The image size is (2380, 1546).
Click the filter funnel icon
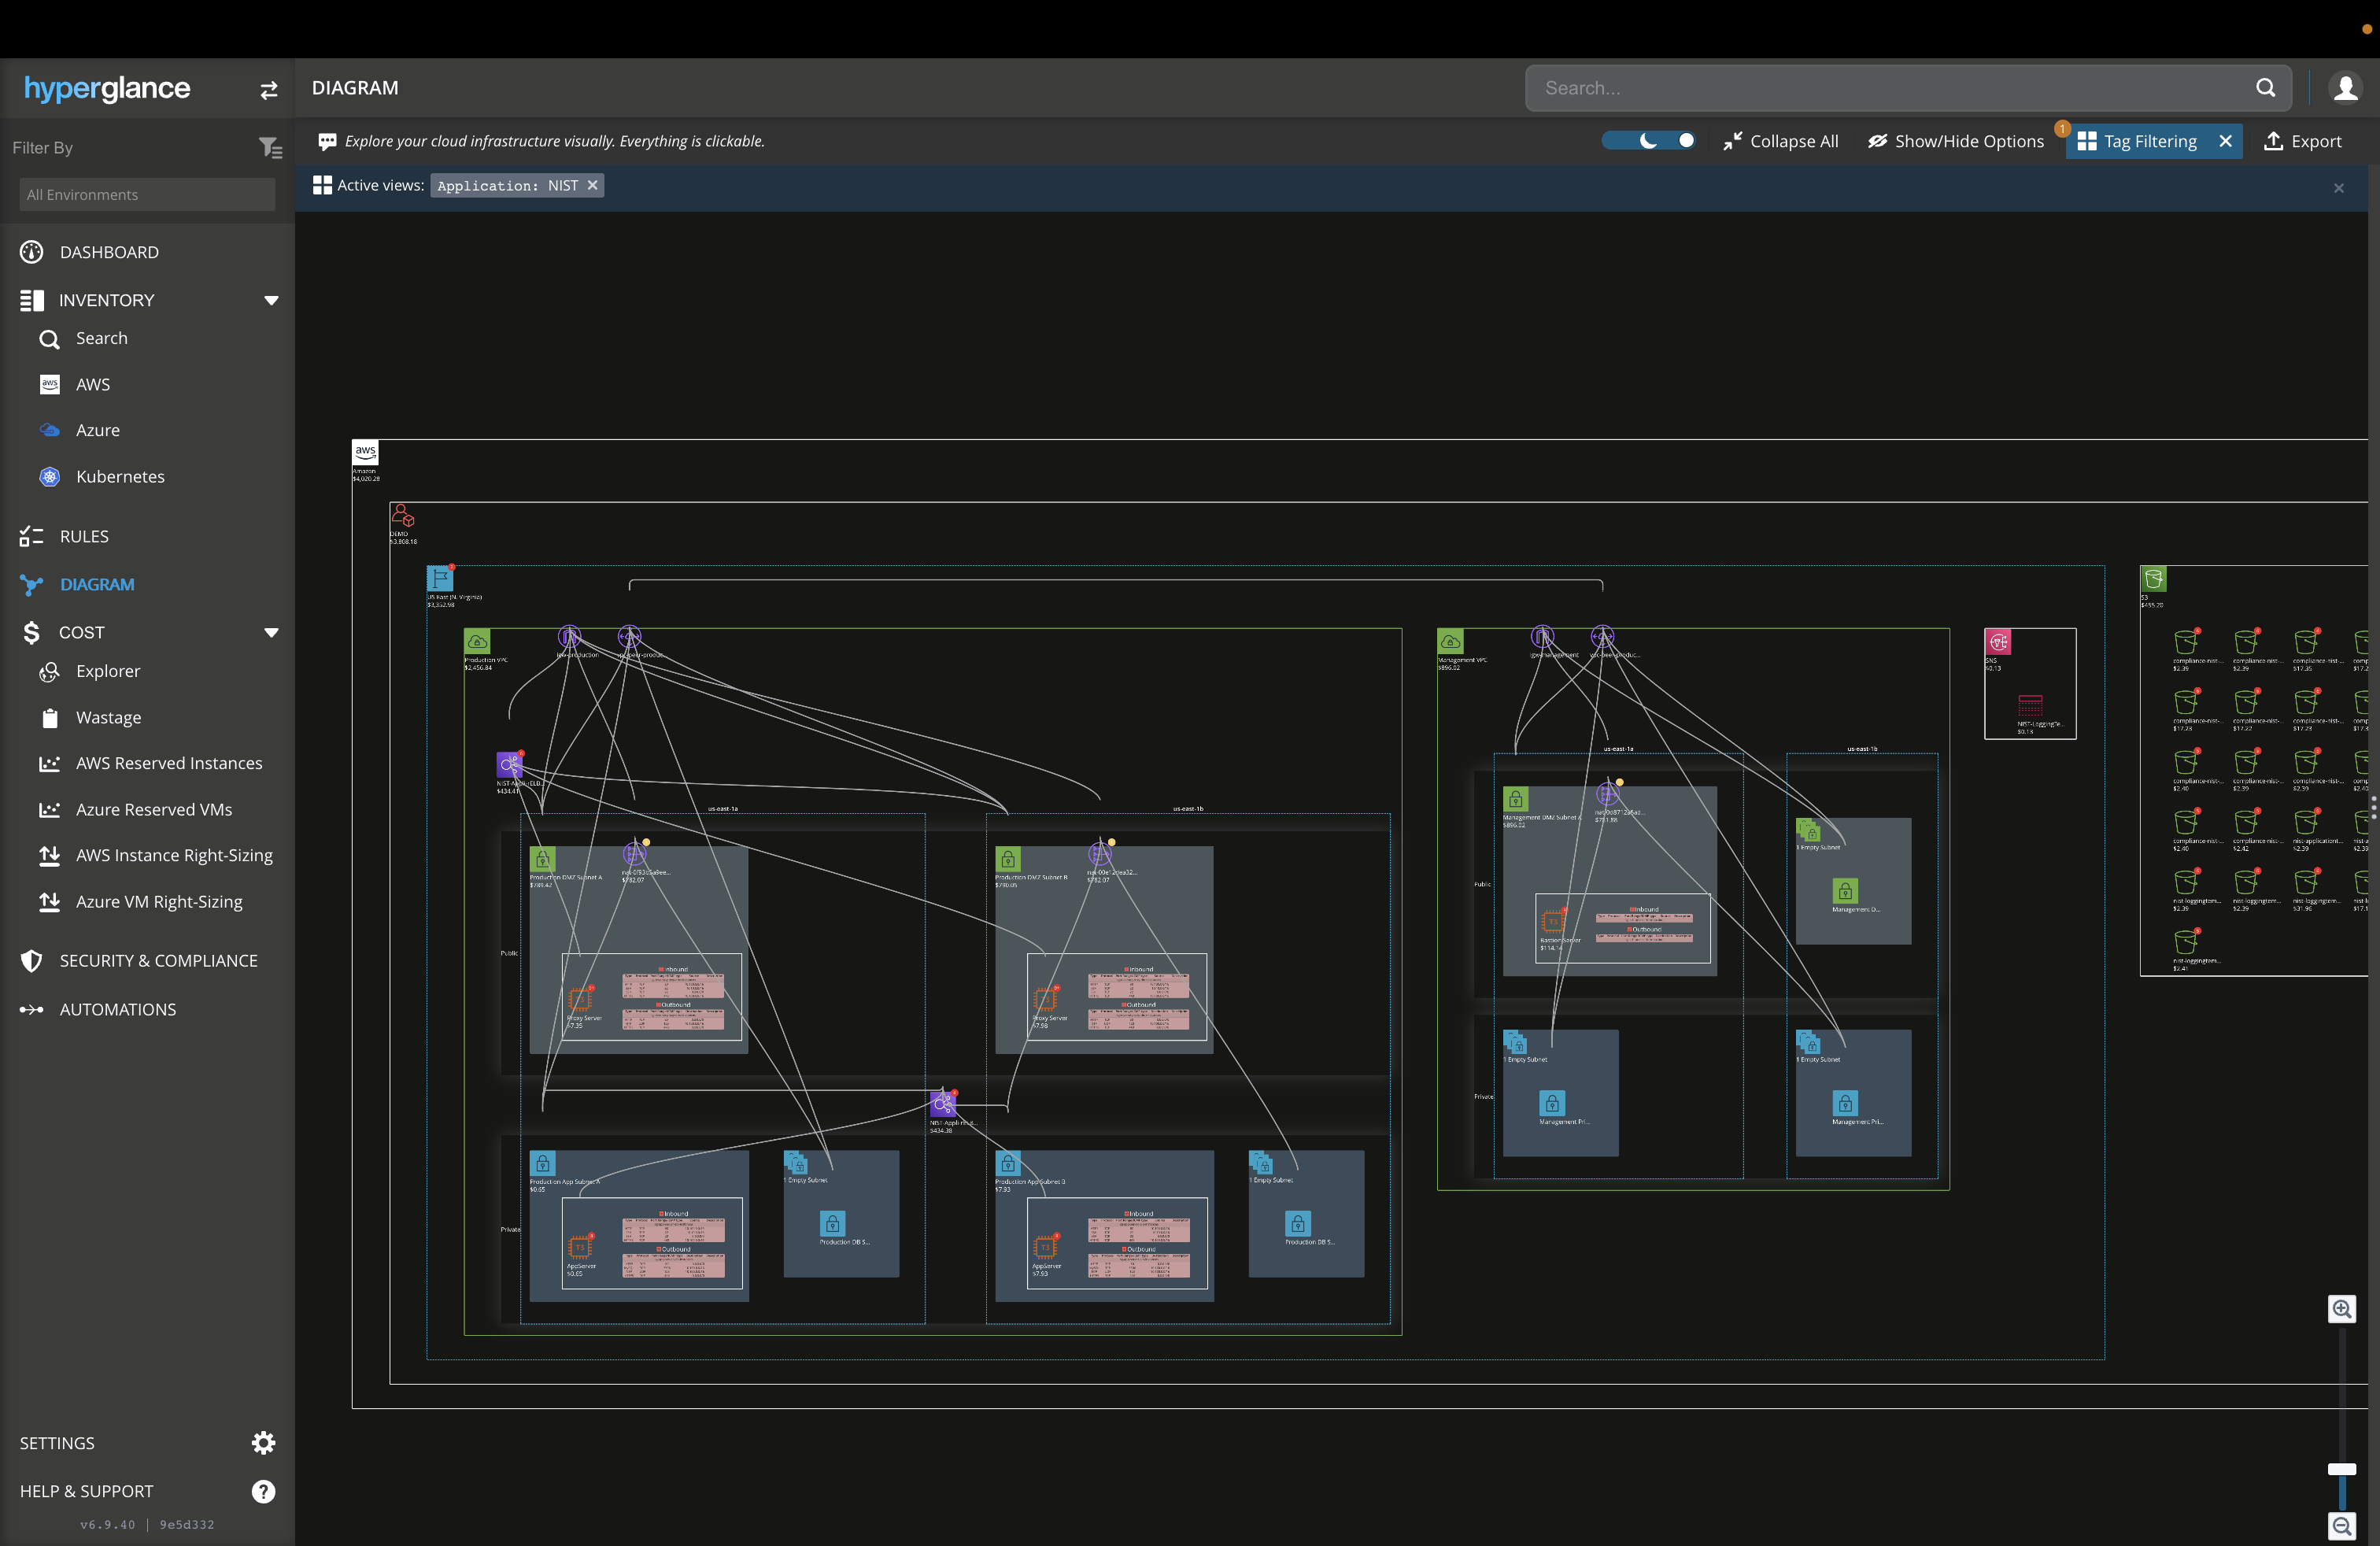(x=270, y=148)
